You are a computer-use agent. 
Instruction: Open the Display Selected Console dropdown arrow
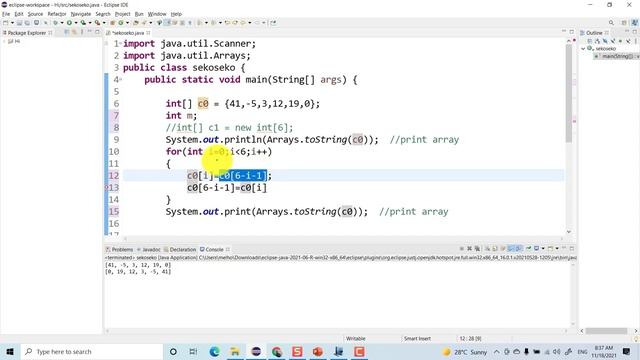[543, 248]
